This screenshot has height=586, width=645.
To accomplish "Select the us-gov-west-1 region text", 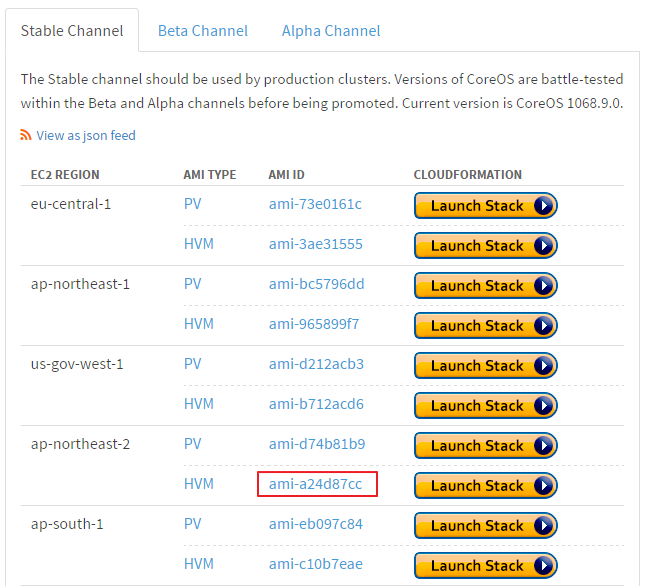I will click(77, 364).
